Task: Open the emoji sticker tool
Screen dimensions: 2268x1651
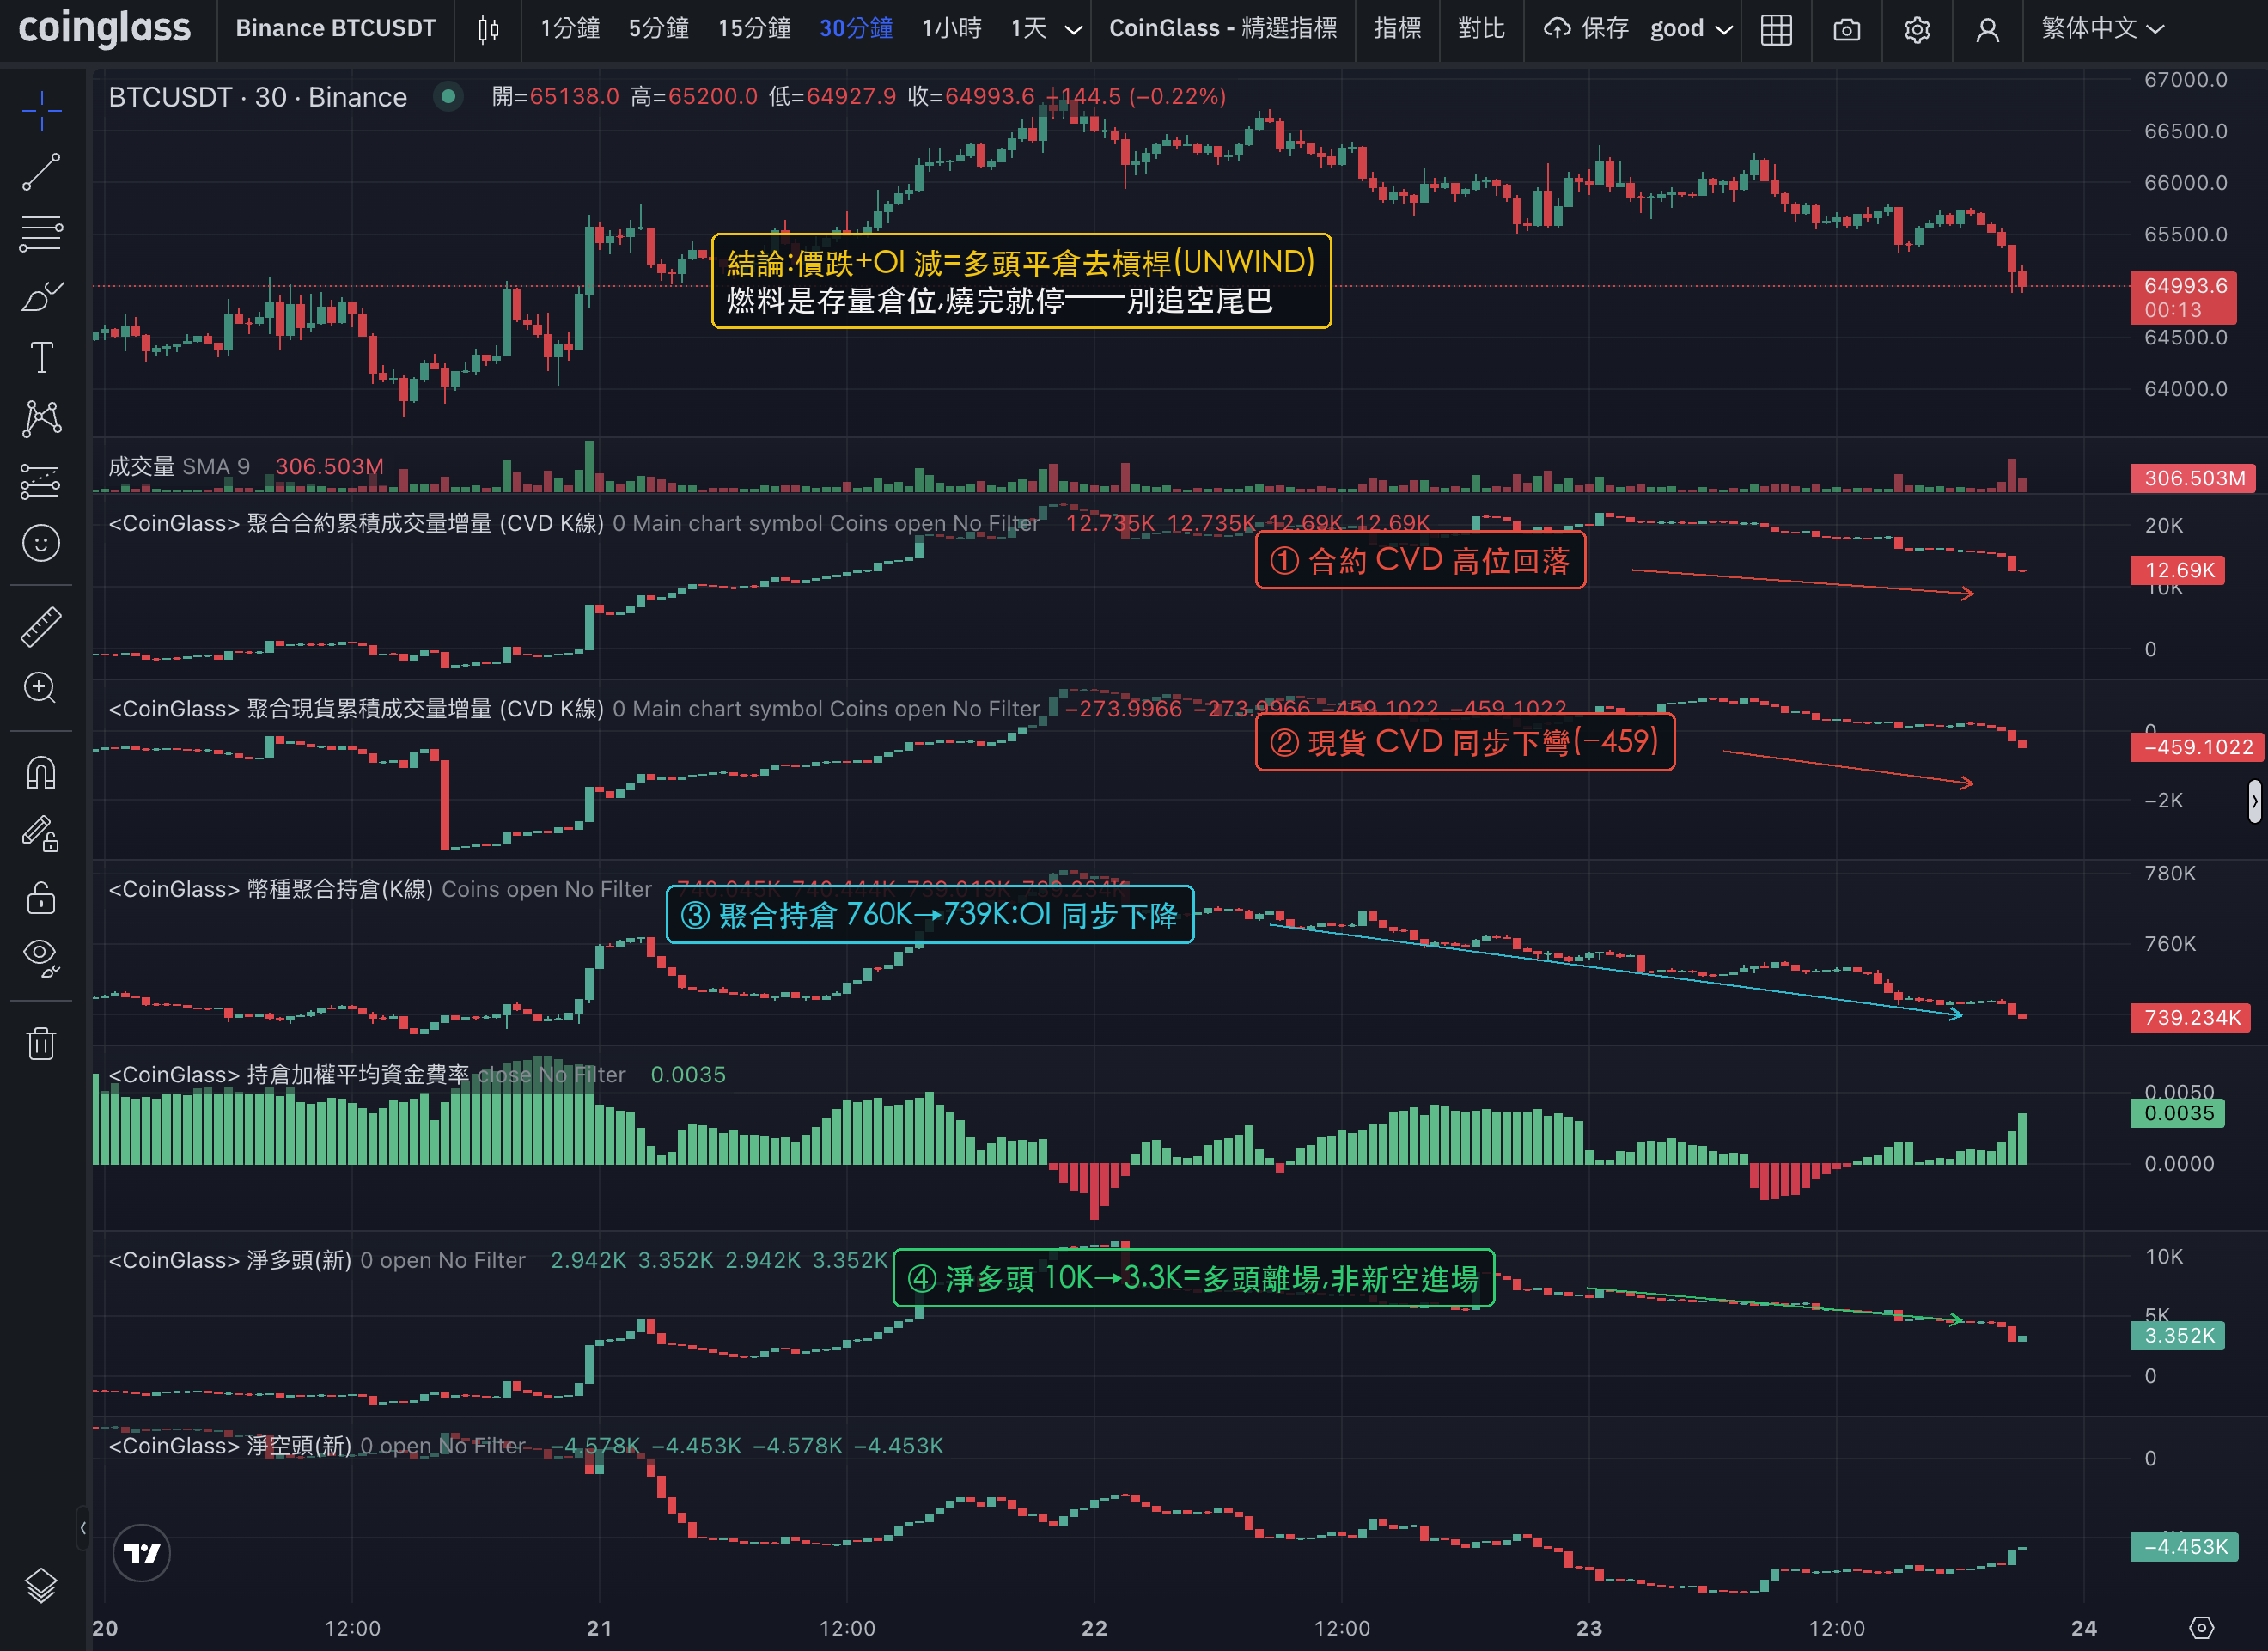Action: (x=41, y=543)
